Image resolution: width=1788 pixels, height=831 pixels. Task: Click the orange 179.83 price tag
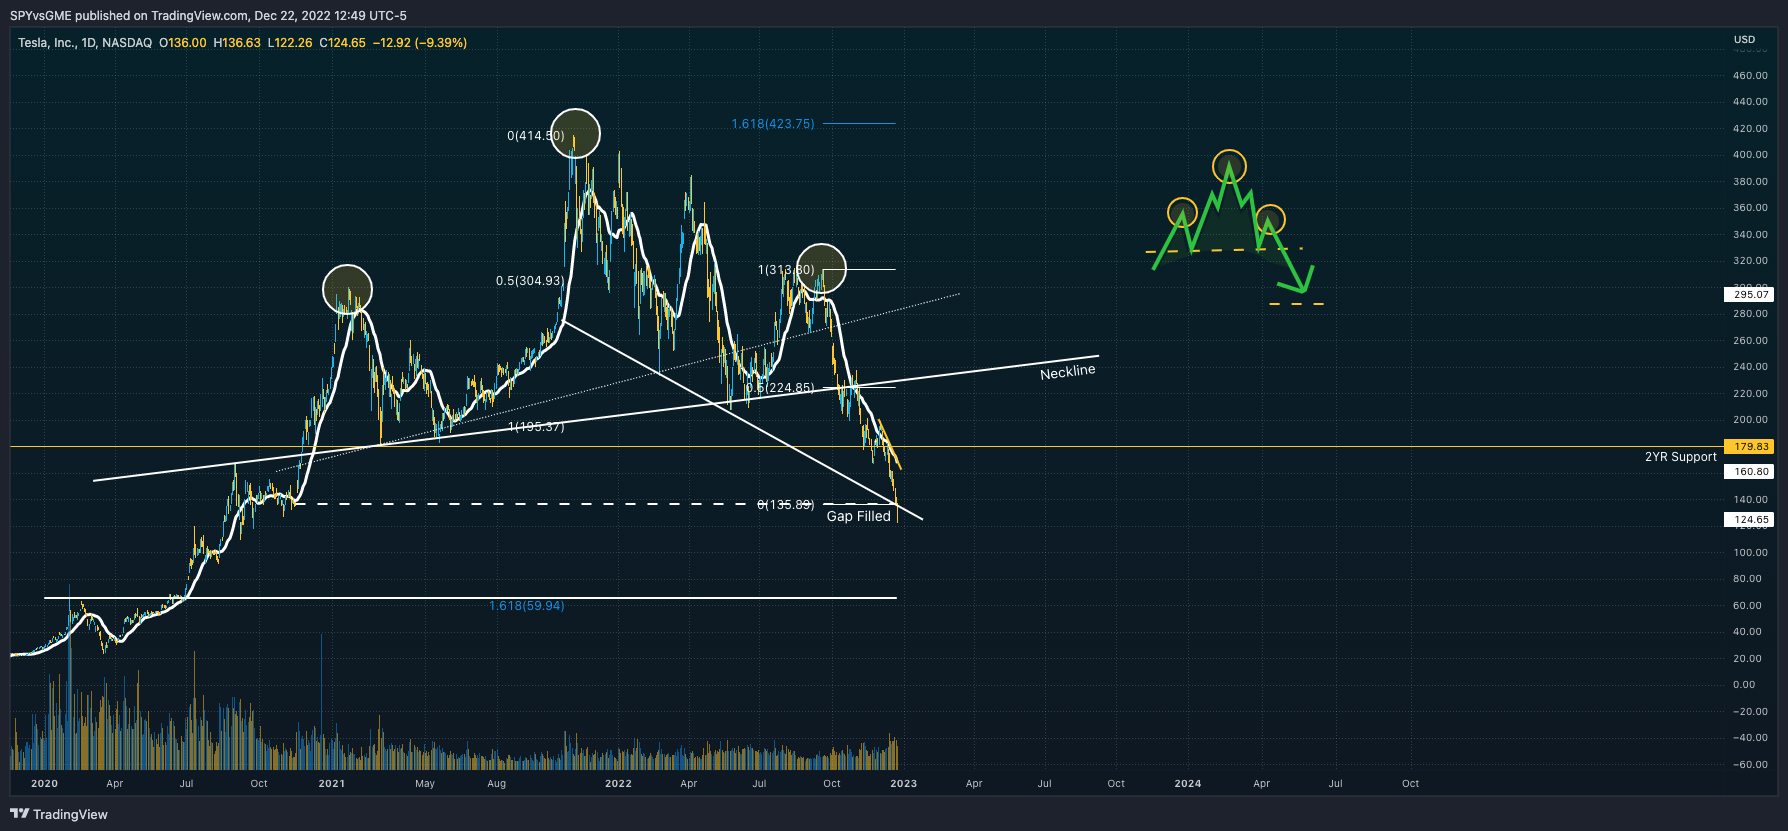(x=1751, y=447)
